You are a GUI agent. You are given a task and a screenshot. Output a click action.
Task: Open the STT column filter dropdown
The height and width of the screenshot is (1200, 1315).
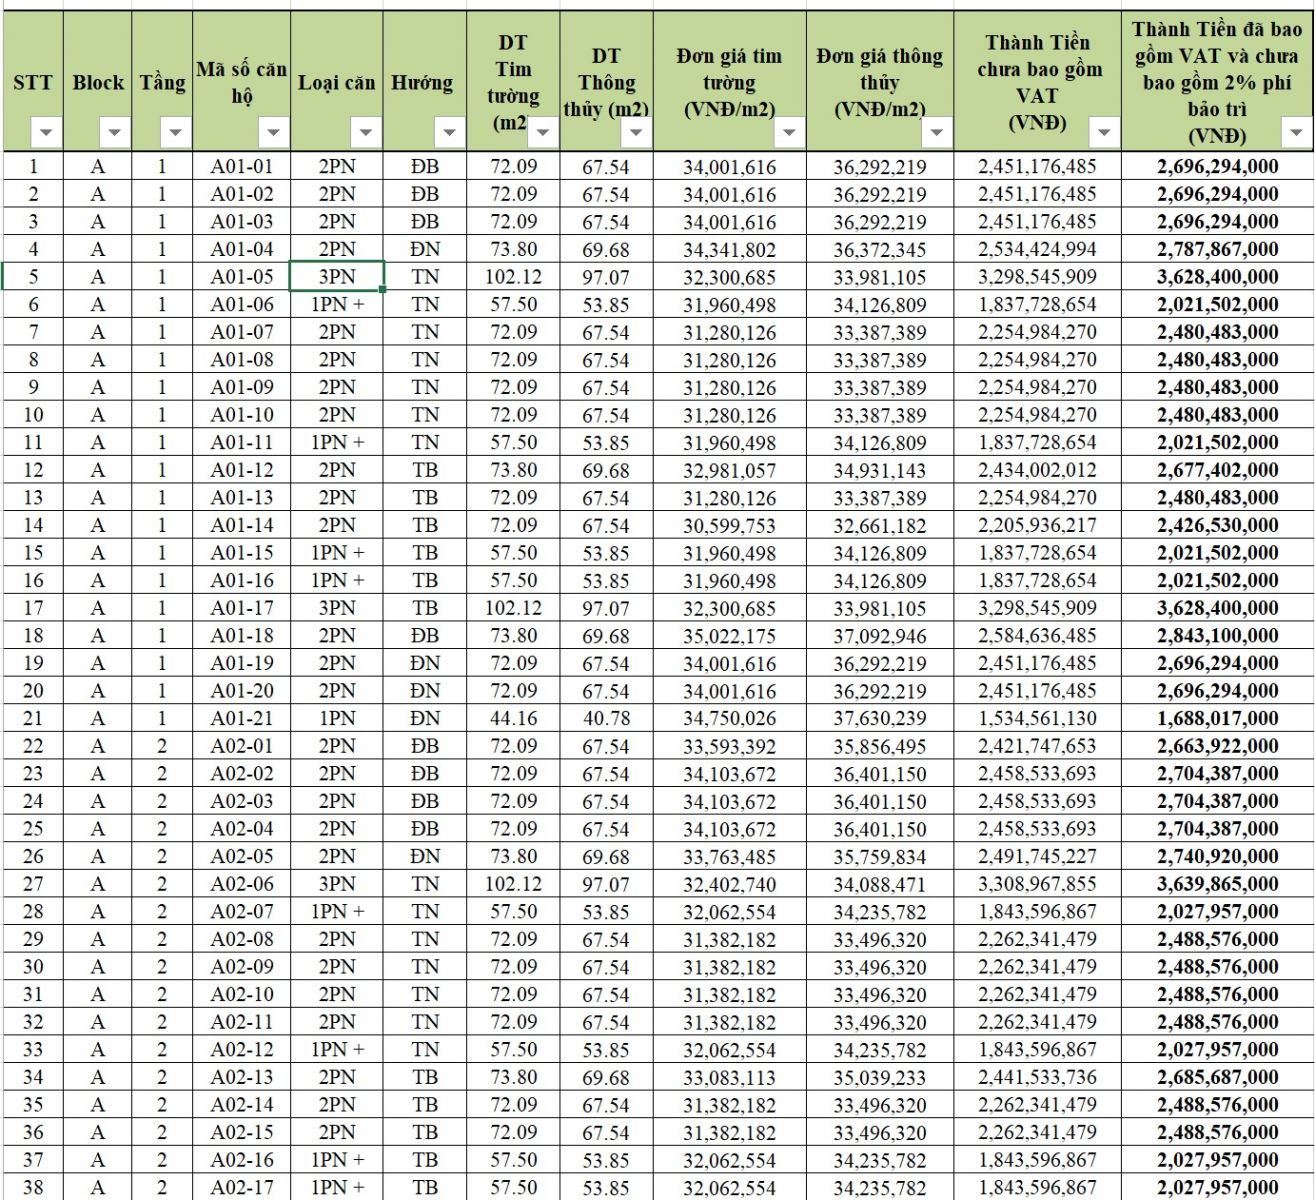pos(46,132)
